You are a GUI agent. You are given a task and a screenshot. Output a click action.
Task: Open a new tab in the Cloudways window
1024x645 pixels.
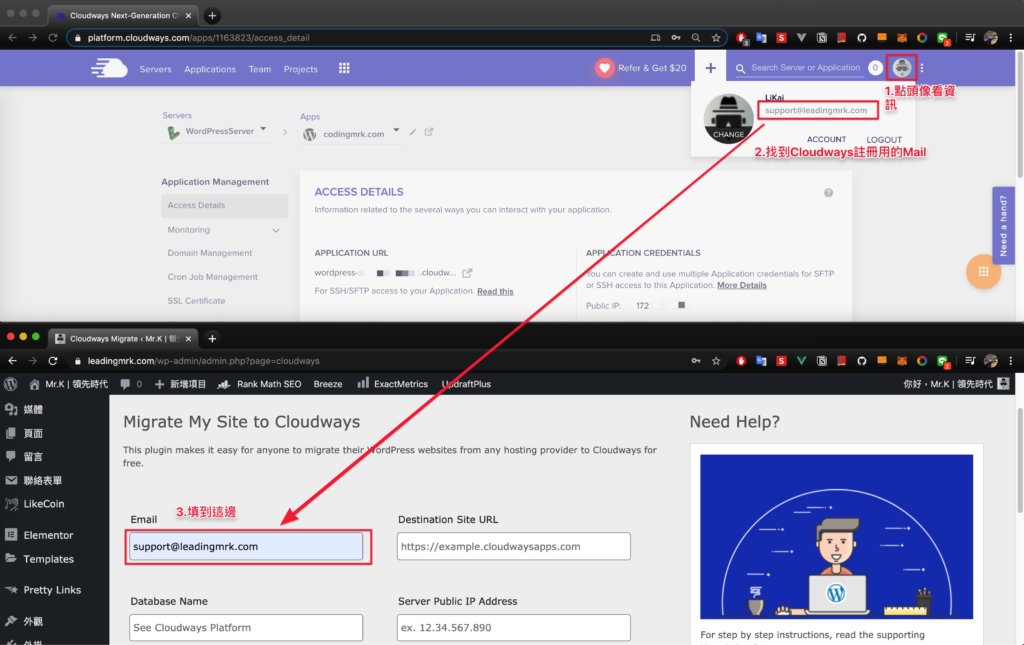[x=212, y=15]
